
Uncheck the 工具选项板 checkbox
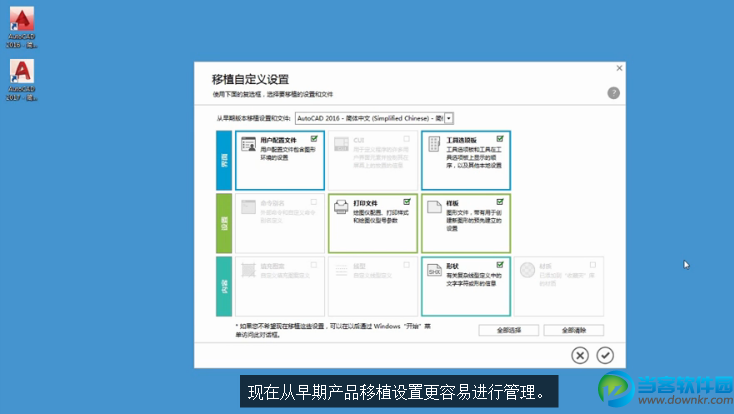[x=500, y=139]
